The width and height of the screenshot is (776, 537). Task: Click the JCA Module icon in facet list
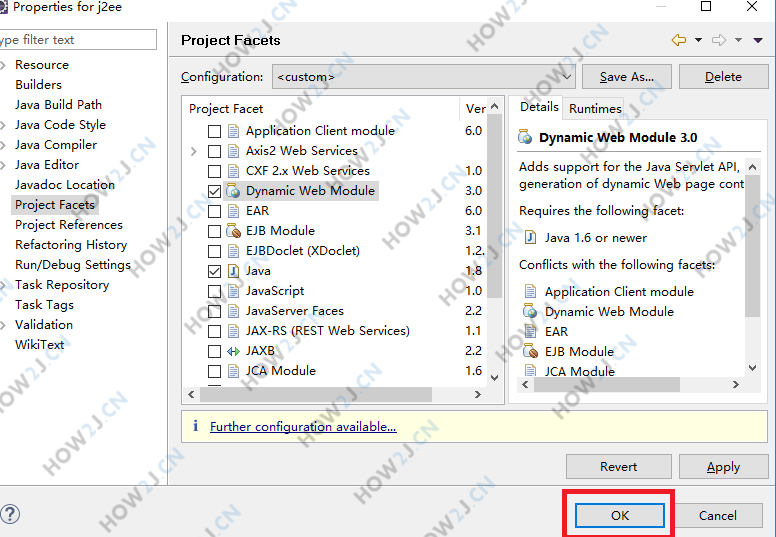pos(233,371)
